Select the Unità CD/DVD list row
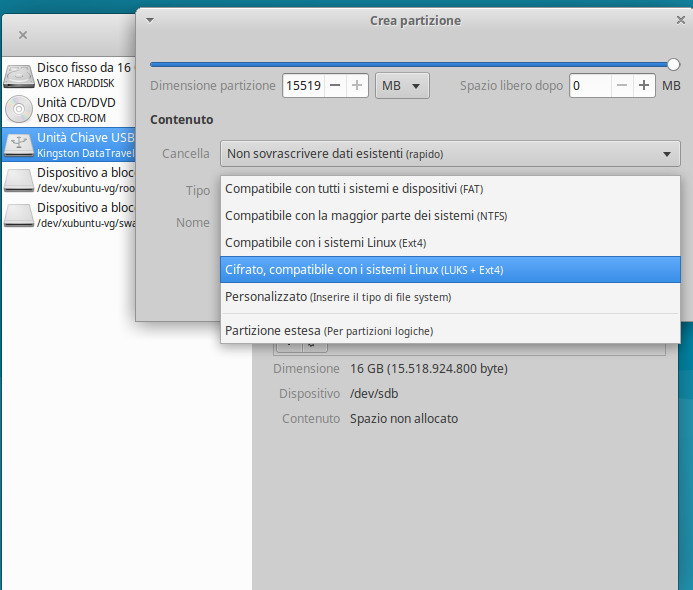Screen dimensions: 693x590 [x=69, y=110]
